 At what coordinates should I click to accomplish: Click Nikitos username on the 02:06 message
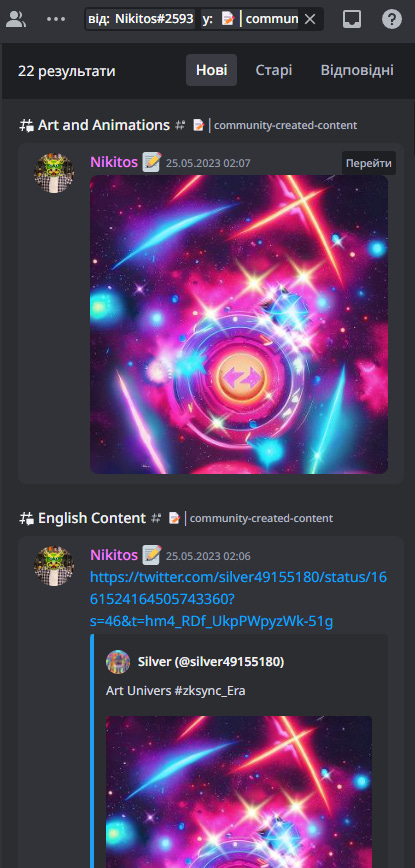(x=114, y=555)
